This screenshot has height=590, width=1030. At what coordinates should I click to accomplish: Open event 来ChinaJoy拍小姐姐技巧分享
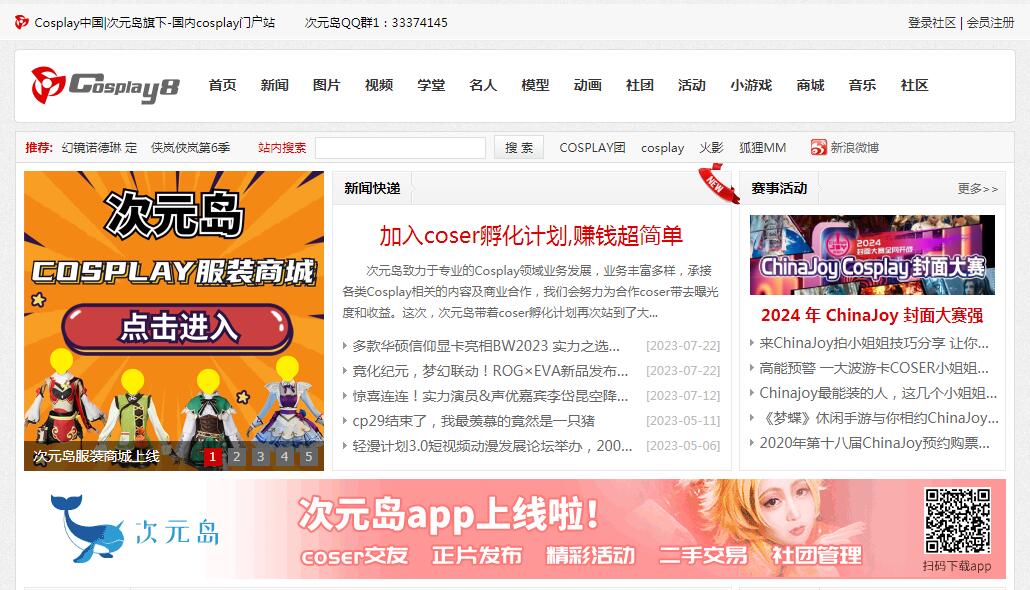point(874,343)
